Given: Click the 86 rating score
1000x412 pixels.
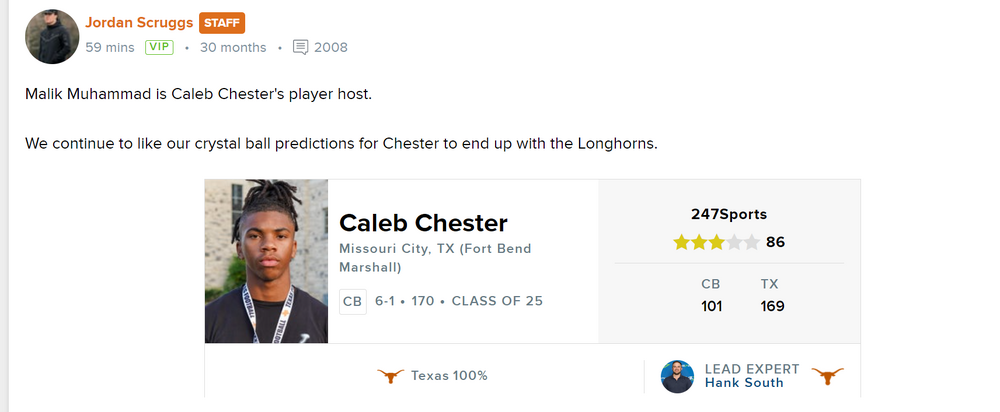Looking at the screenshot, I should tap(775, 242).
